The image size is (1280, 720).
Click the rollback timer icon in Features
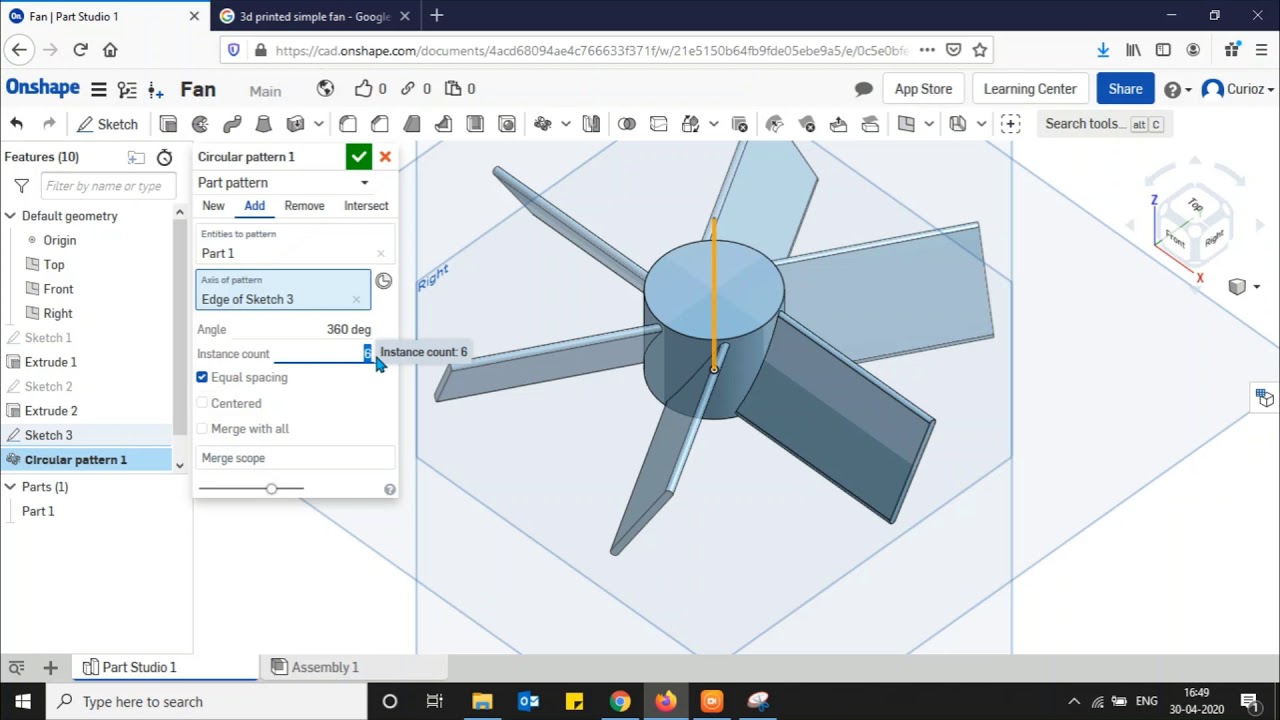(x=165, y=157)
